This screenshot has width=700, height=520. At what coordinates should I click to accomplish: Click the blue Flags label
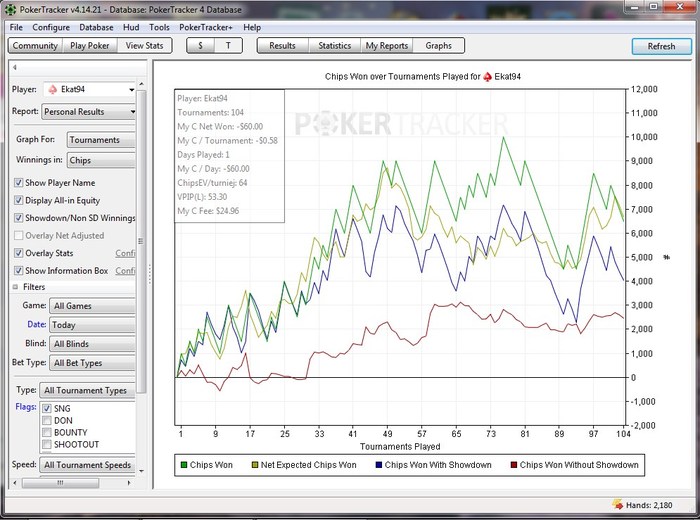tap(26, 407)
